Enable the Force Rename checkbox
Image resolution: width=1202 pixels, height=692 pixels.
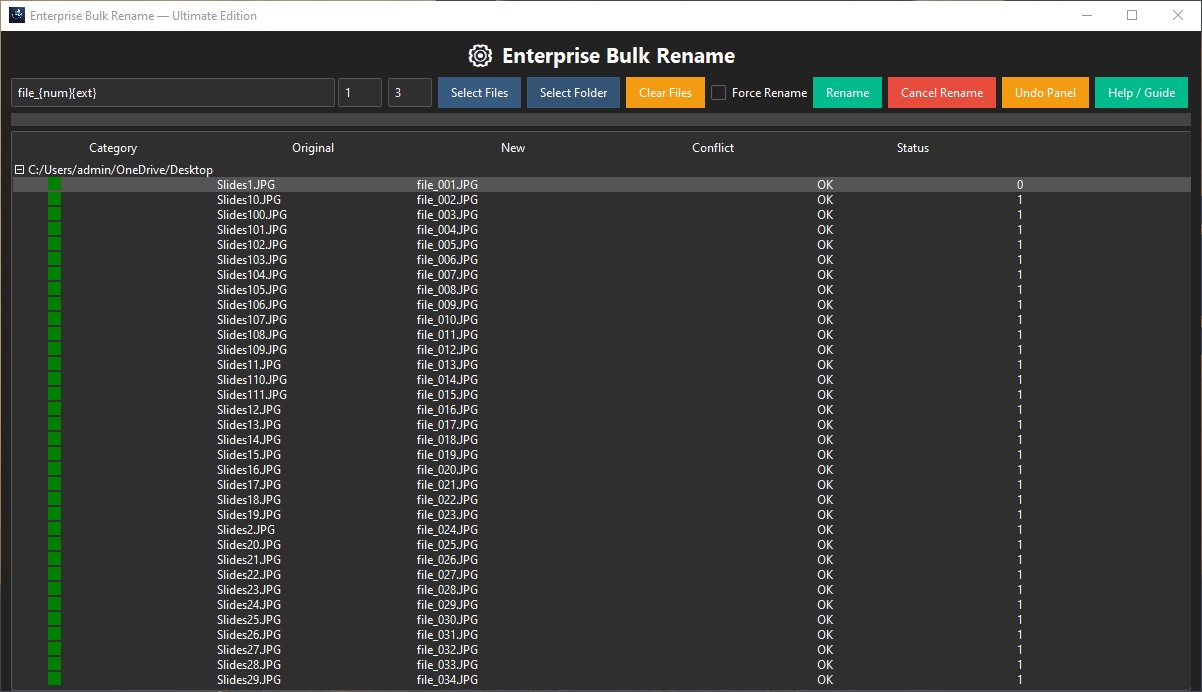coord(718,92)
